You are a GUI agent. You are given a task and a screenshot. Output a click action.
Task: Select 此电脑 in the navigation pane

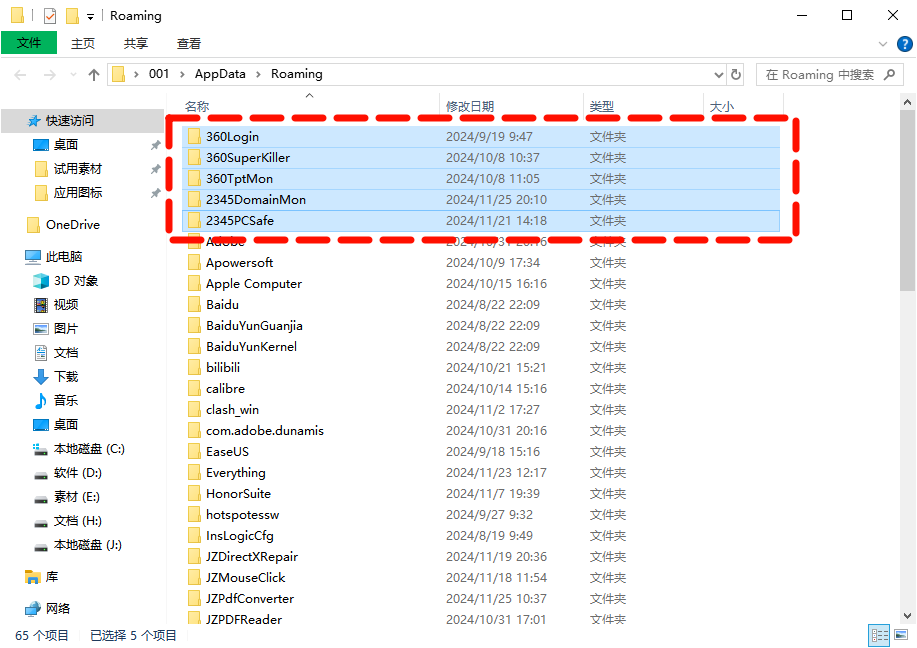(x=64, y=257)
